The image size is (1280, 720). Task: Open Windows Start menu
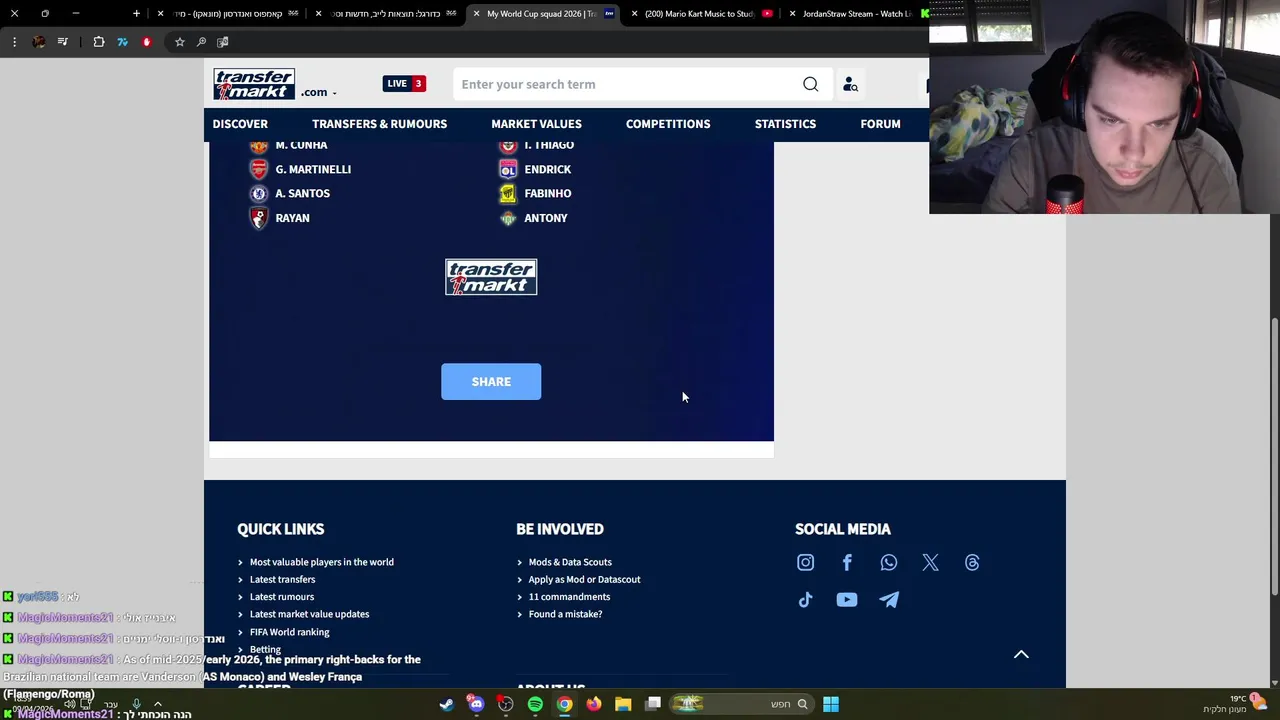tap(831, 704)
